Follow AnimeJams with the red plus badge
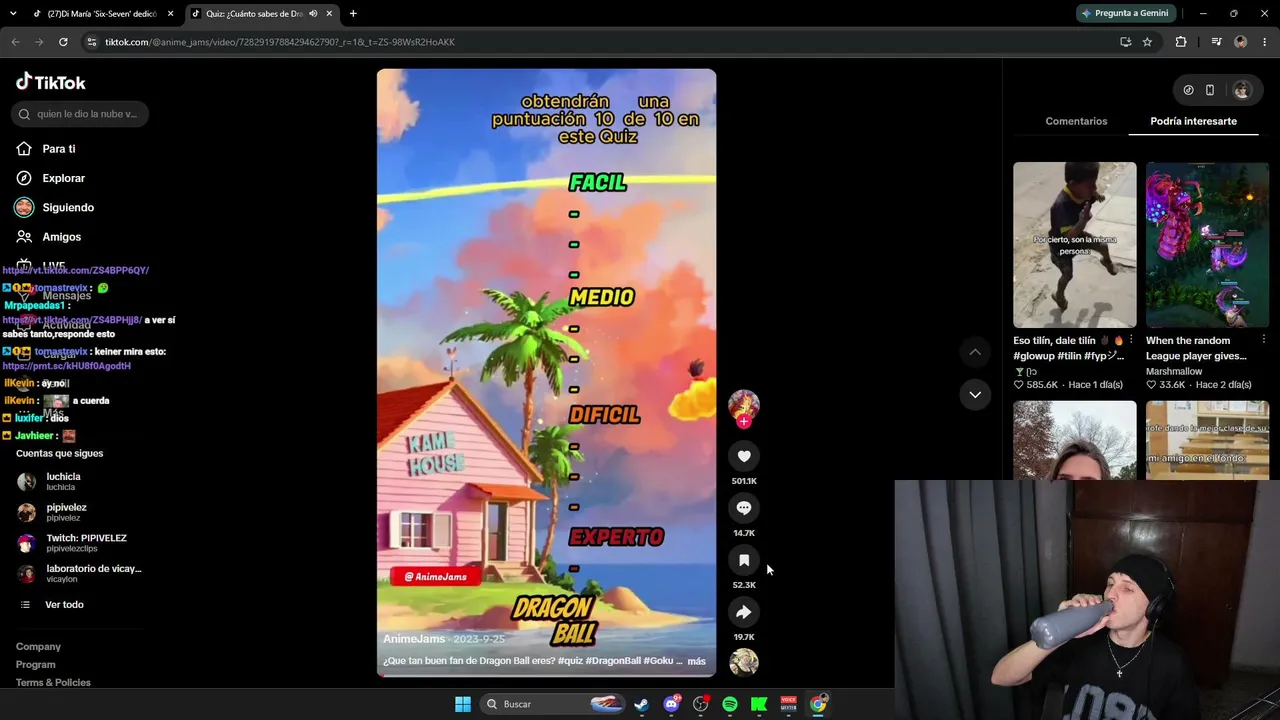The image size is (1280, 720). 743,421
